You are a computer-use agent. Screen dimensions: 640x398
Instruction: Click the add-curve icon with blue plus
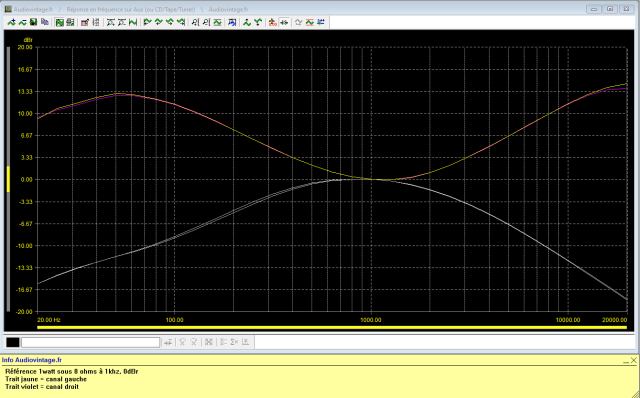coord(11,22)
